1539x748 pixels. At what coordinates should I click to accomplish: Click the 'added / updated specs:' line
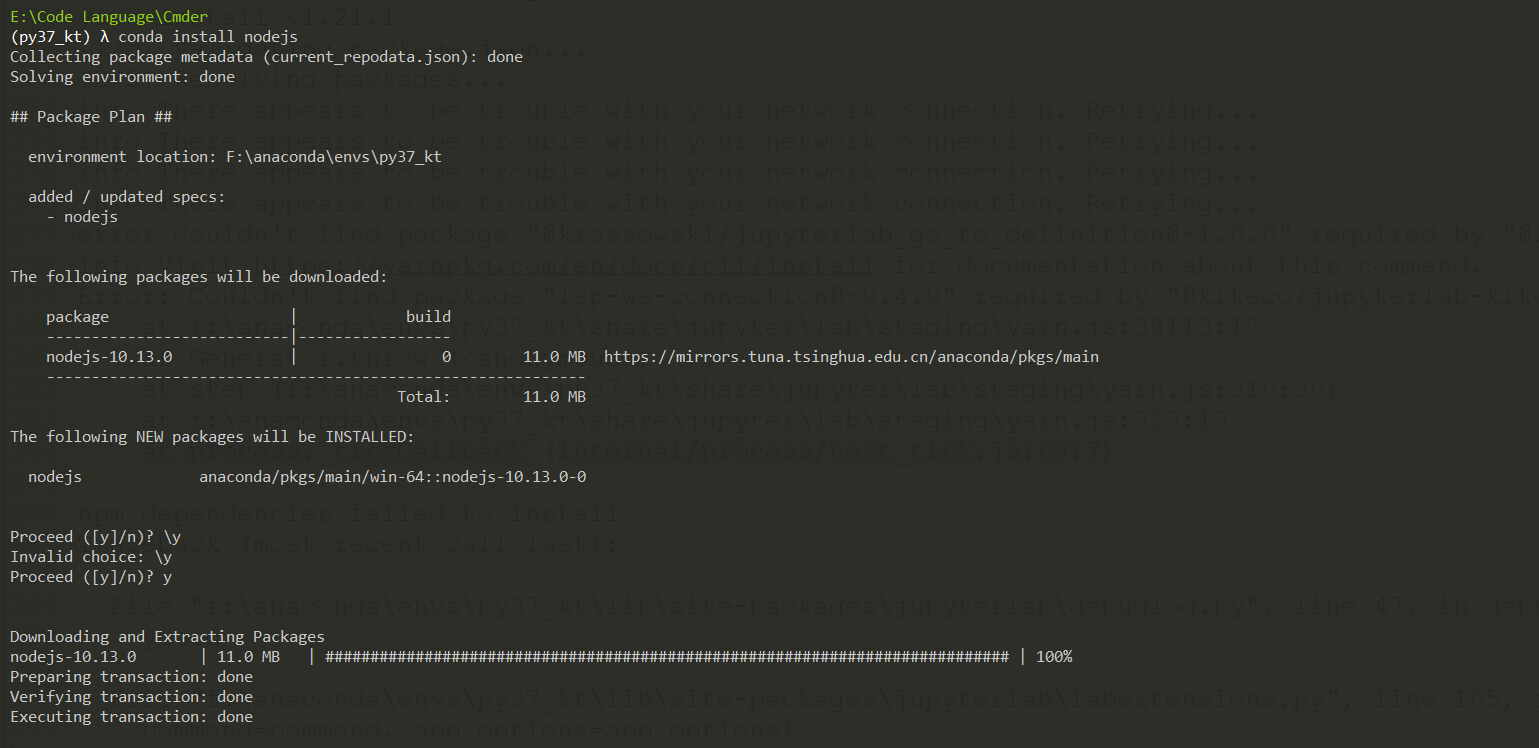127,197
